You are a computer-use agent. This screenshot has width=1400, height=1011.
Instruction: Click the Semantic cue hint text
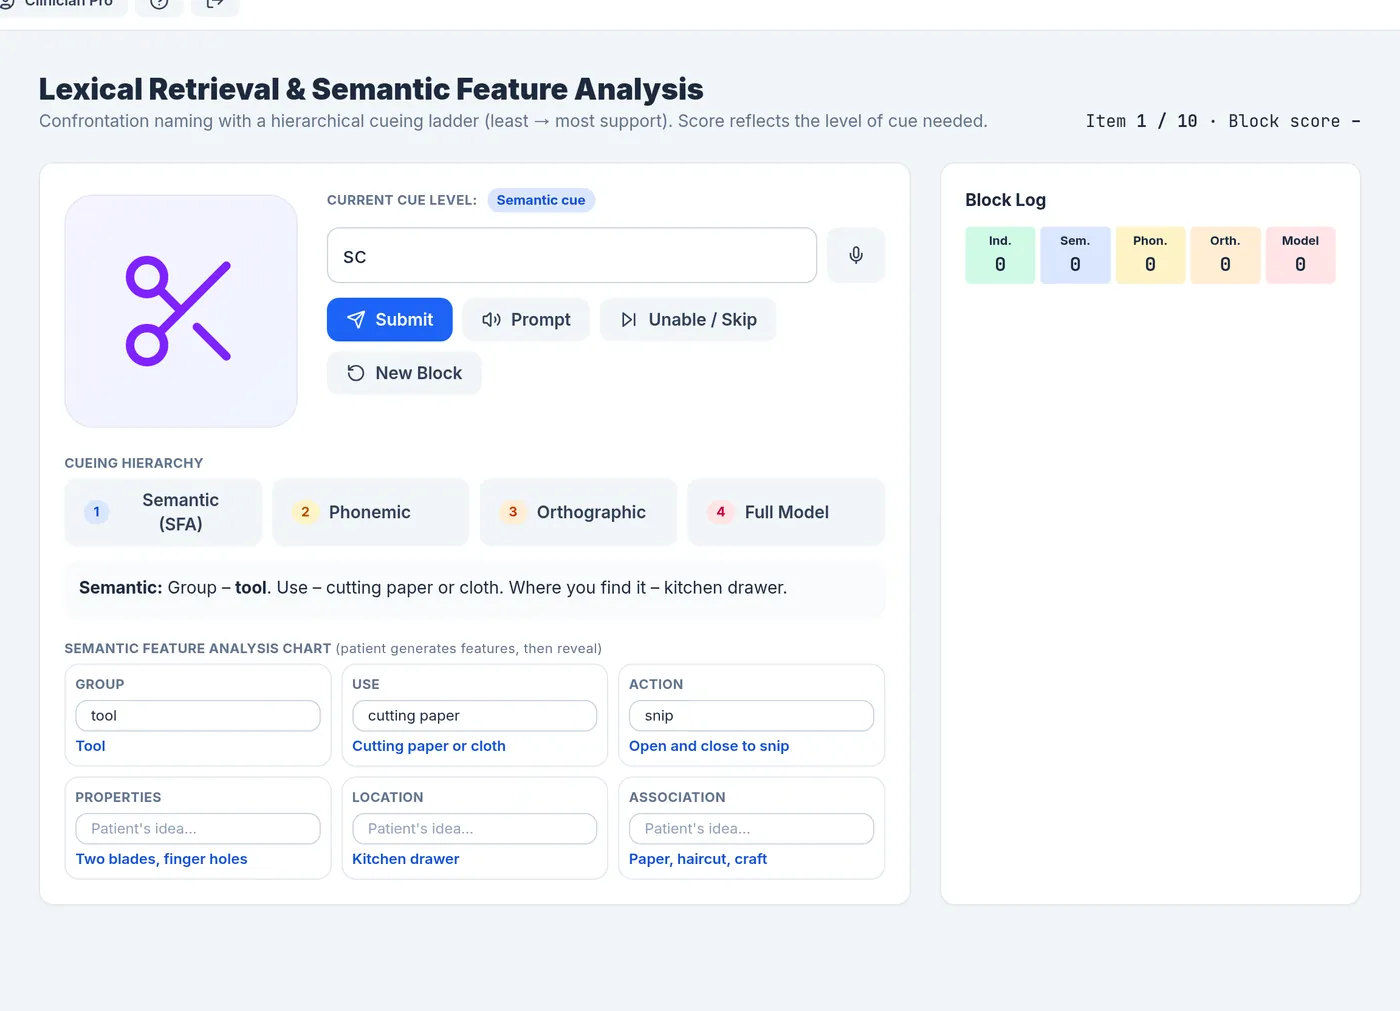(x=433, y=588)
